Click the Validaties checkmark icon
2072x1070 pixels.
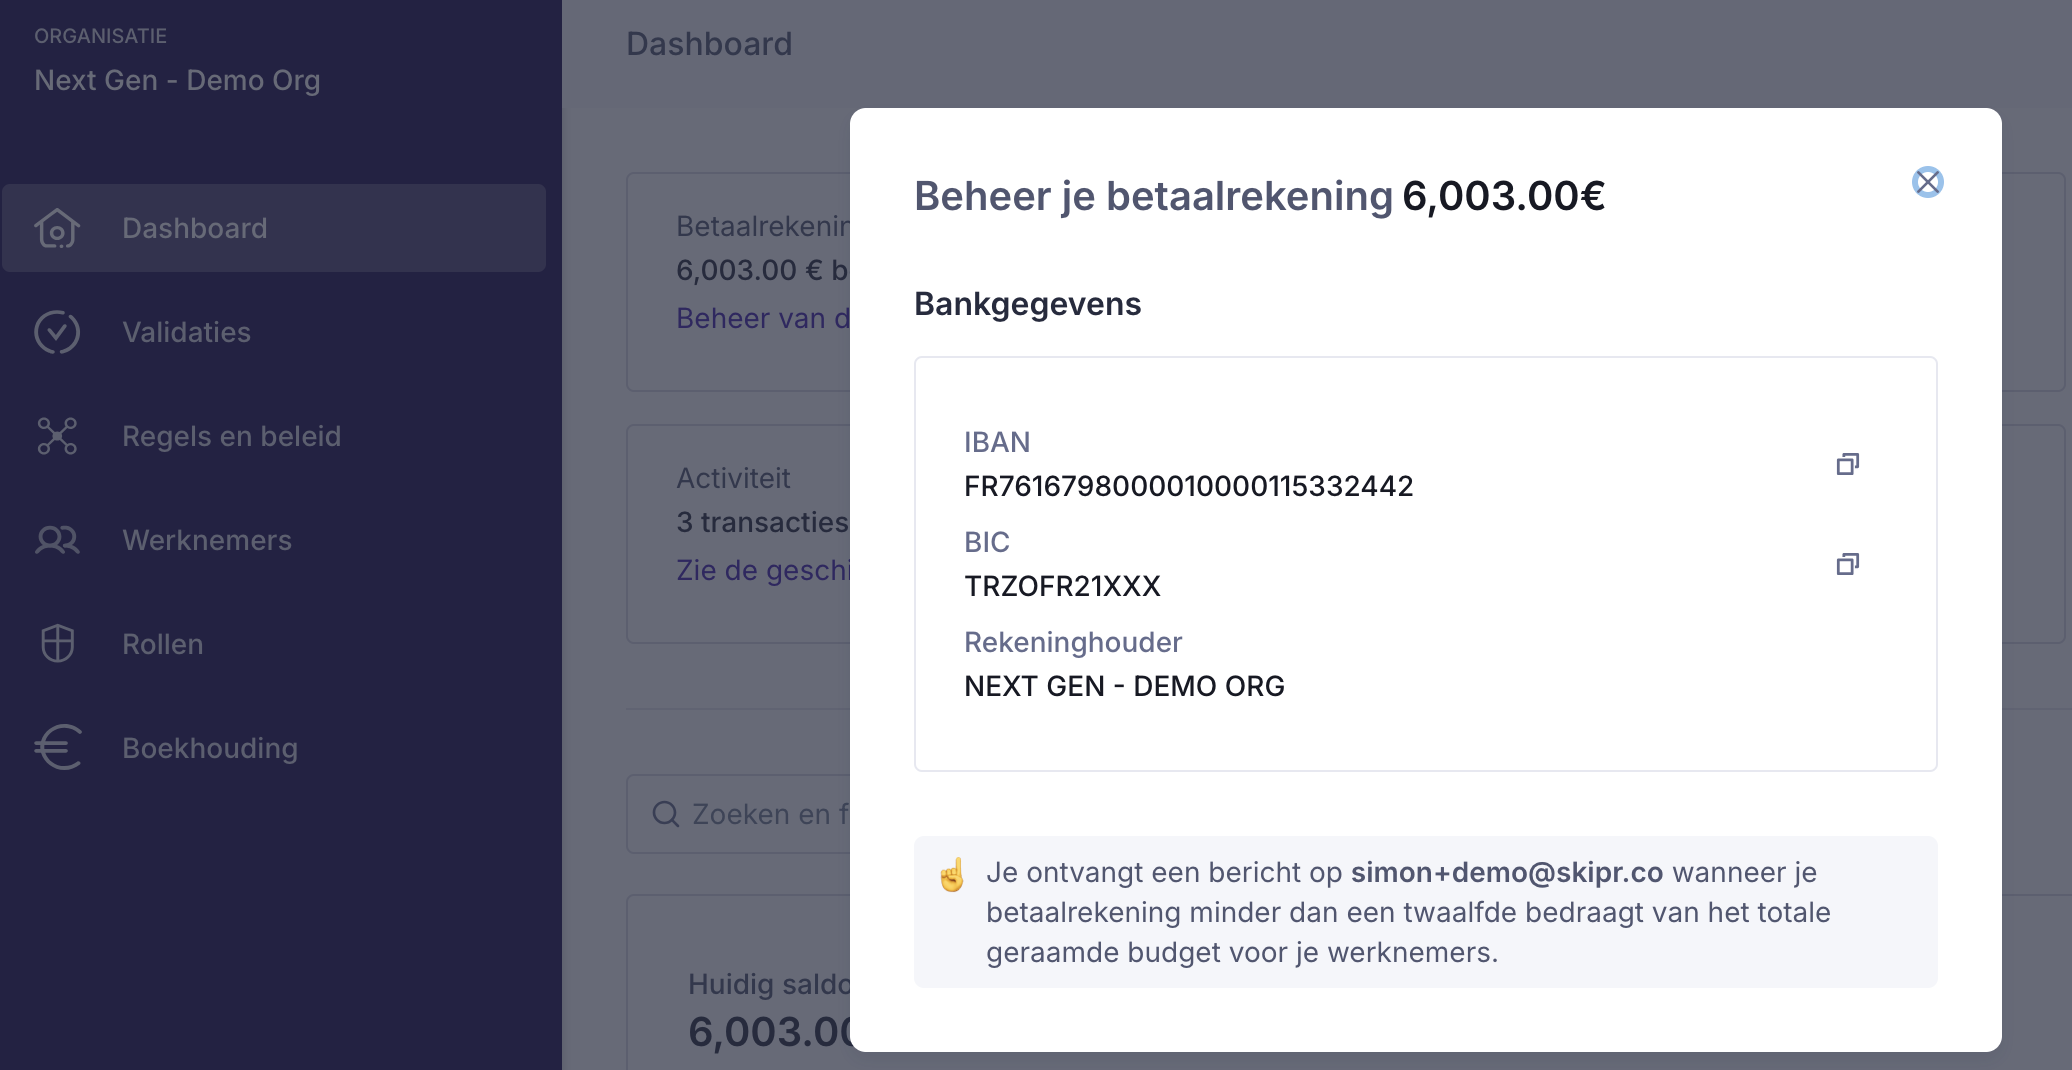tap(57, 332)
